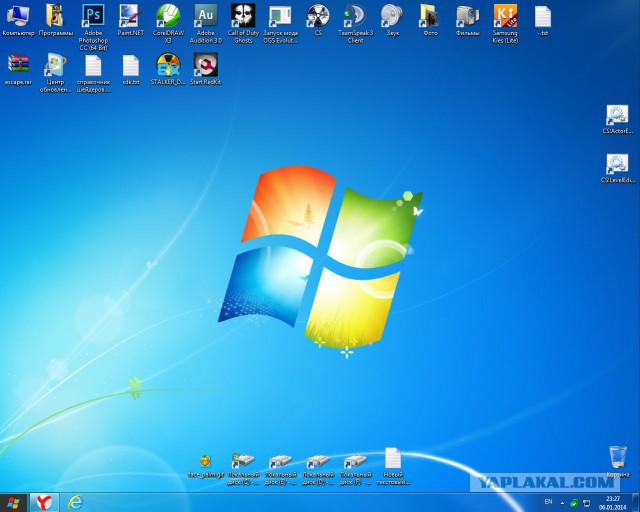640x512 pixels.
Task: Select the OGS Evolution mod launcher icon
Action: pyautogui.click(x=280, y=24)
